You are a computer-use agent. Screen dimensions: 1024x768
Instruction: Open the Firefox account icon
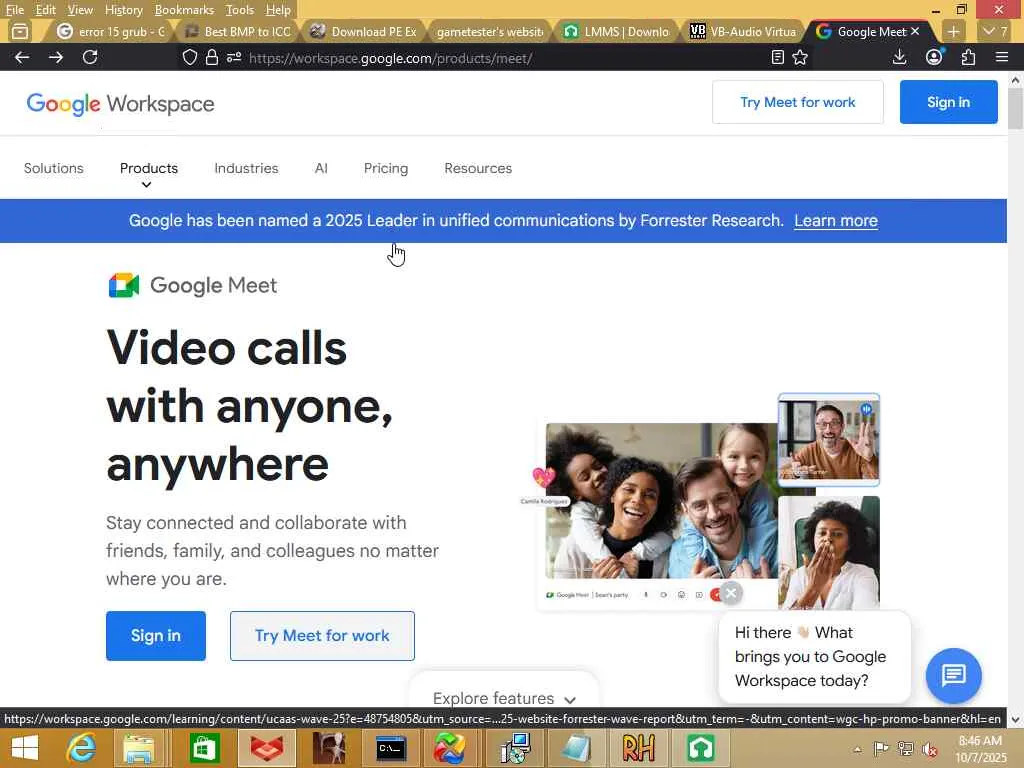[934, 57]
